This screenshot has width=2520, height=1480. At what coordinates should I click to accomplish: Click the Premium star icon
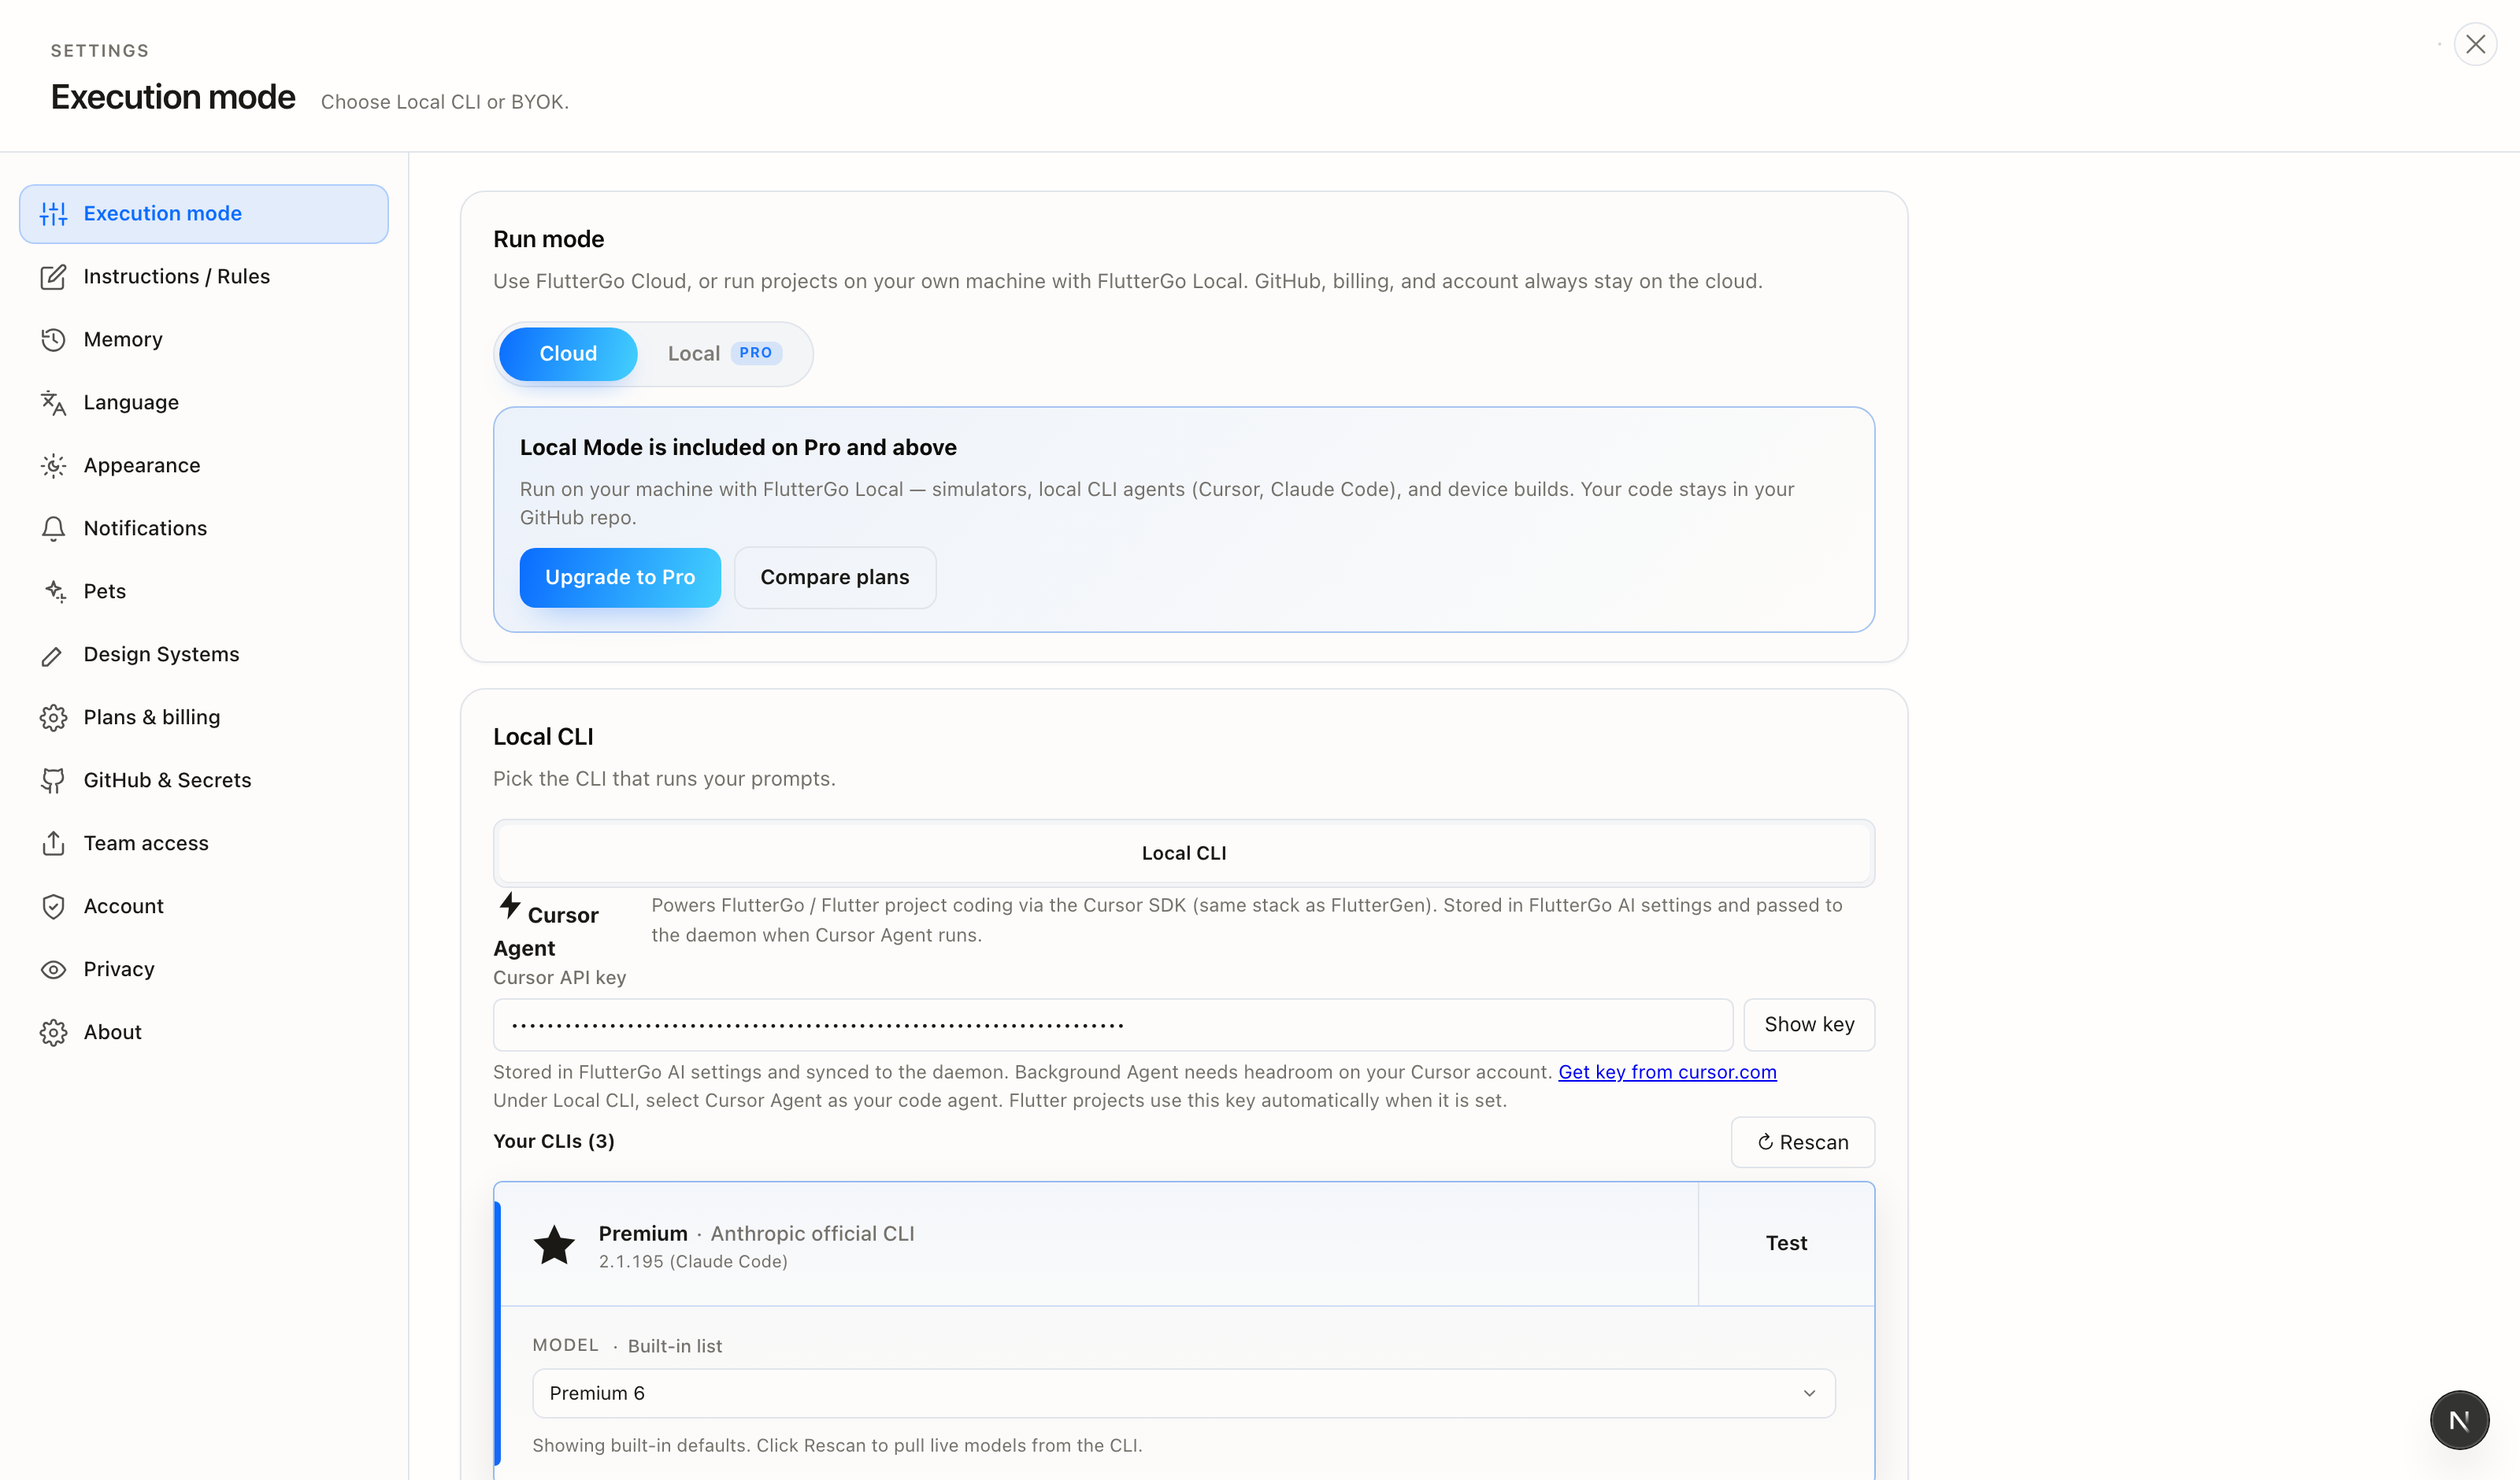[554, 1245]
